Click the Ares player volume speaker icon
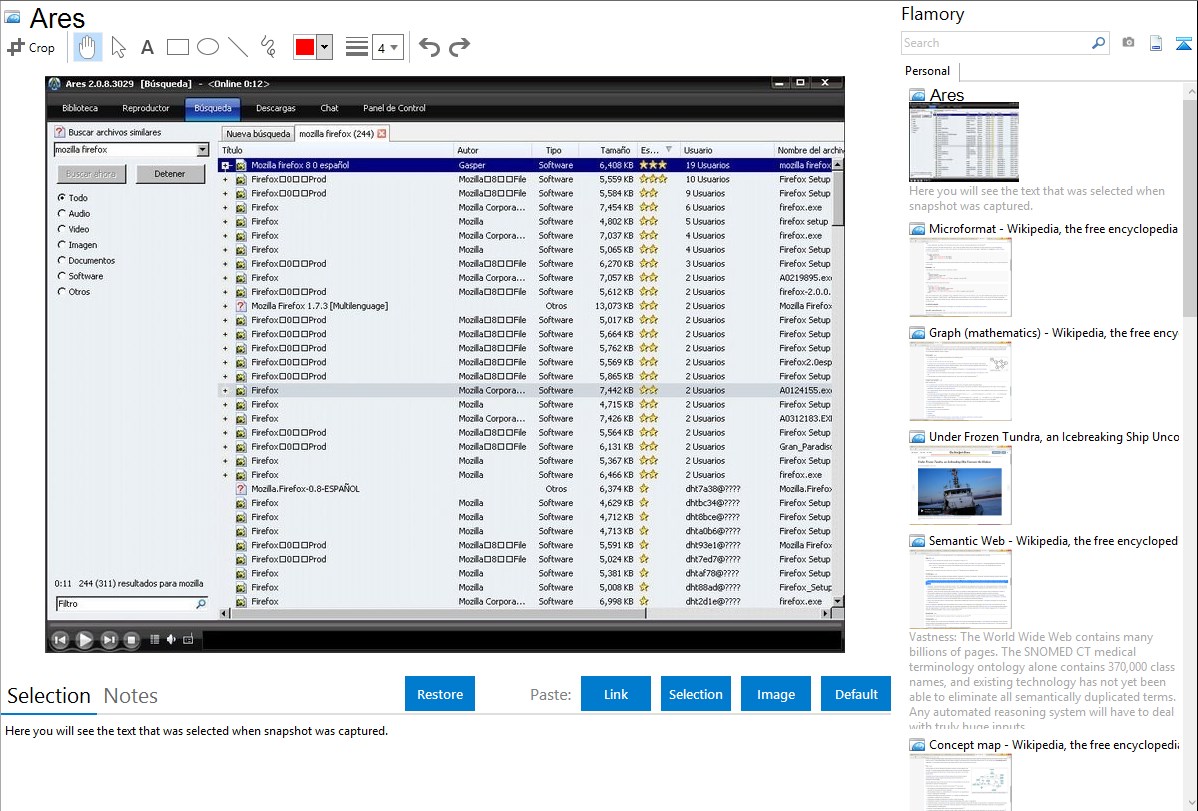Image resolution: width=1198 pixels, height=811 pixels. click(x=171, y=640)
